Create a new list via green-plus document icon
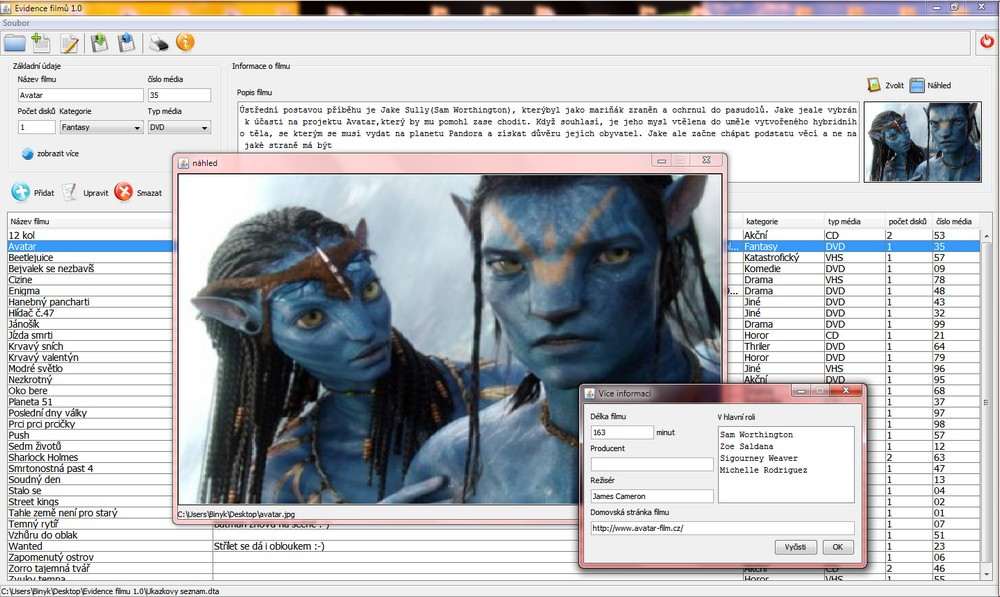The height and width of the screenshot is (597, 1000). coord(41,43)
